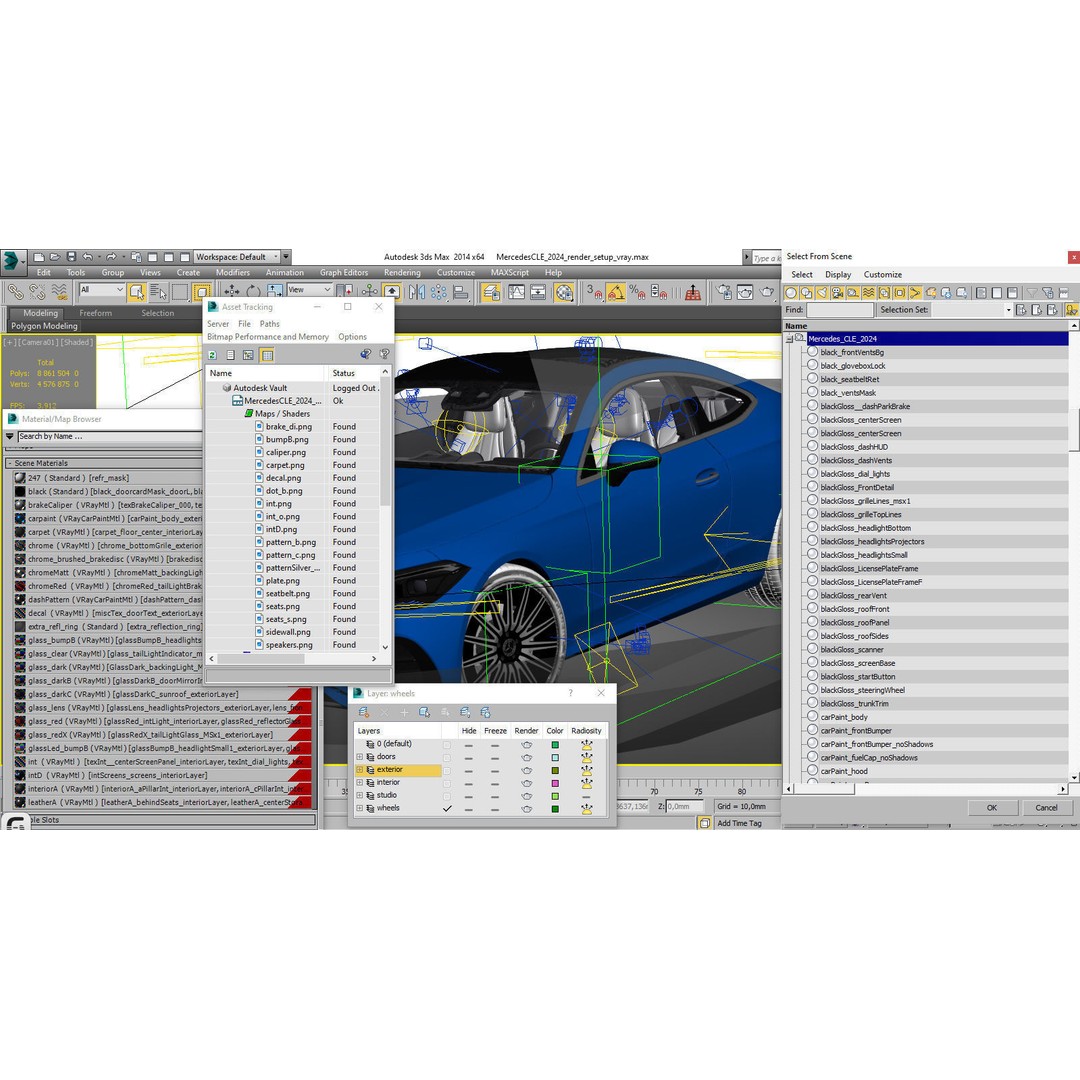Click the Mirror tool icon
1080x1080 pixels.
coord(416,292)
